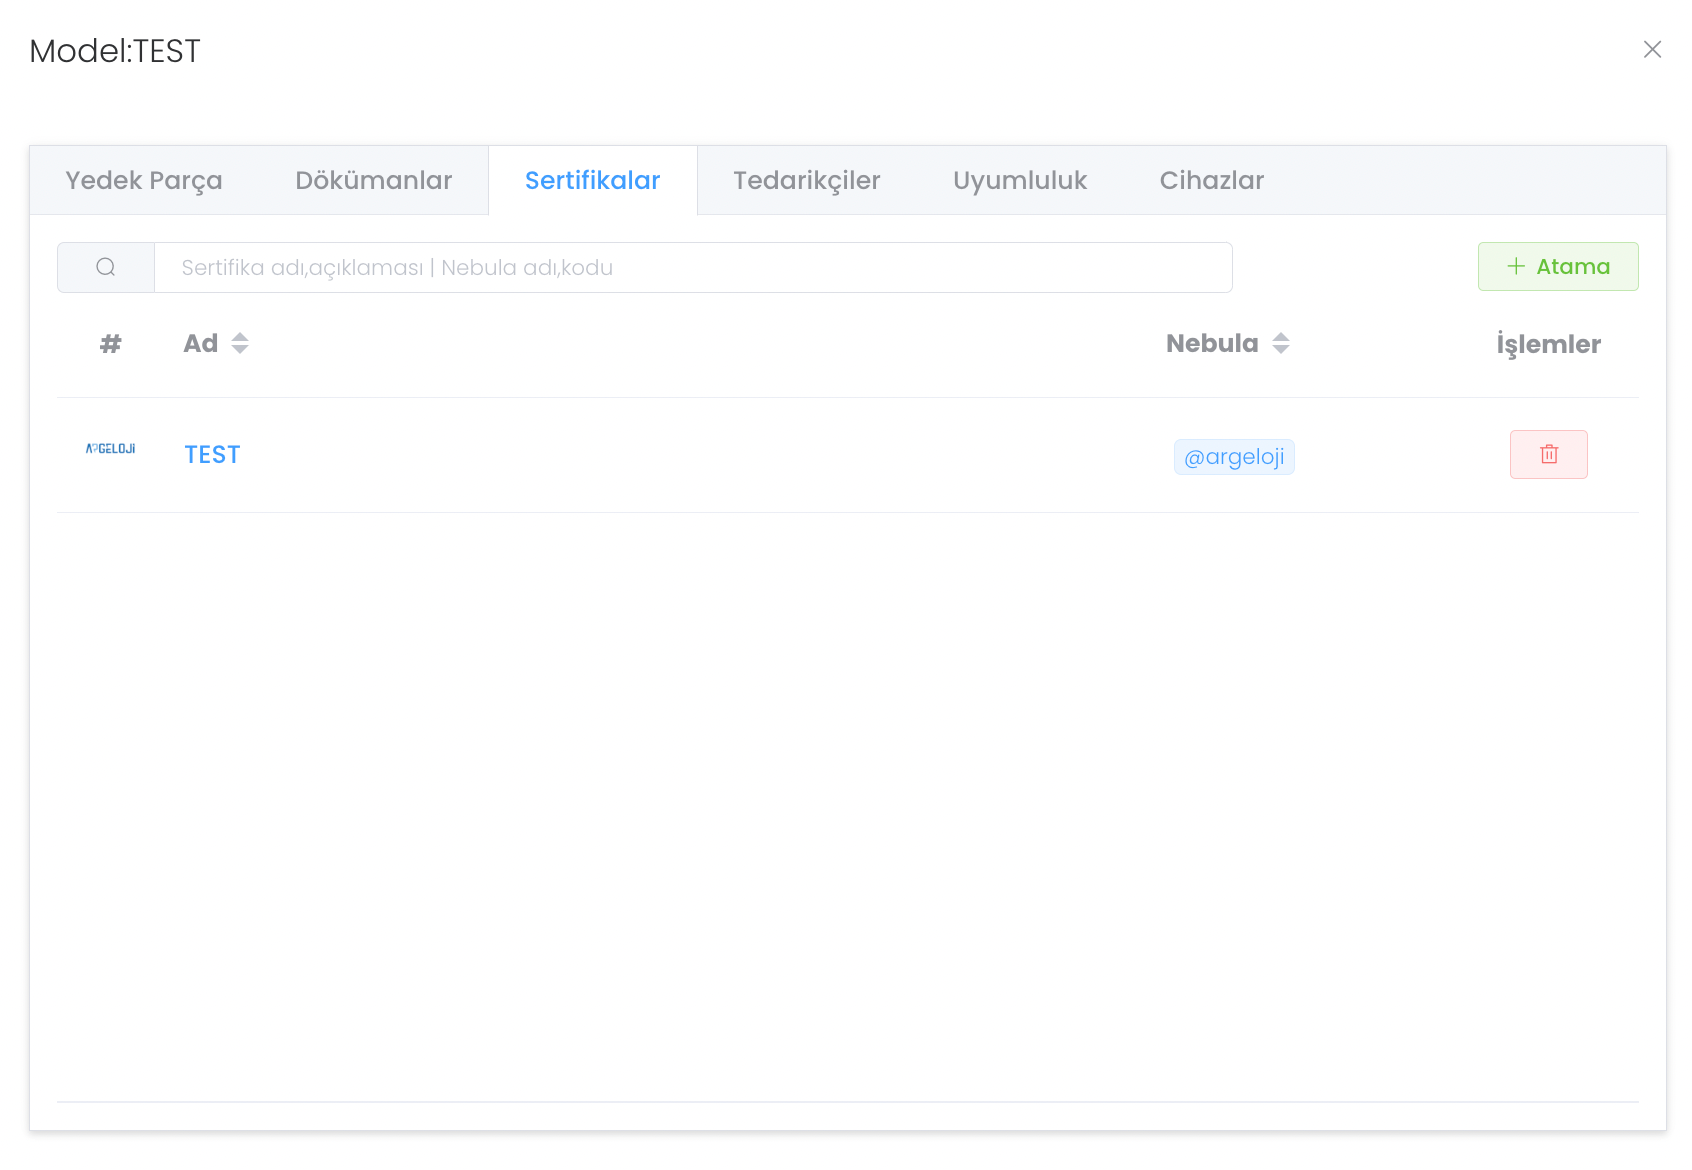Viewport: 1692px width, 1170px height.
Task: Click the # column header
Action: [x=110, y=344]
